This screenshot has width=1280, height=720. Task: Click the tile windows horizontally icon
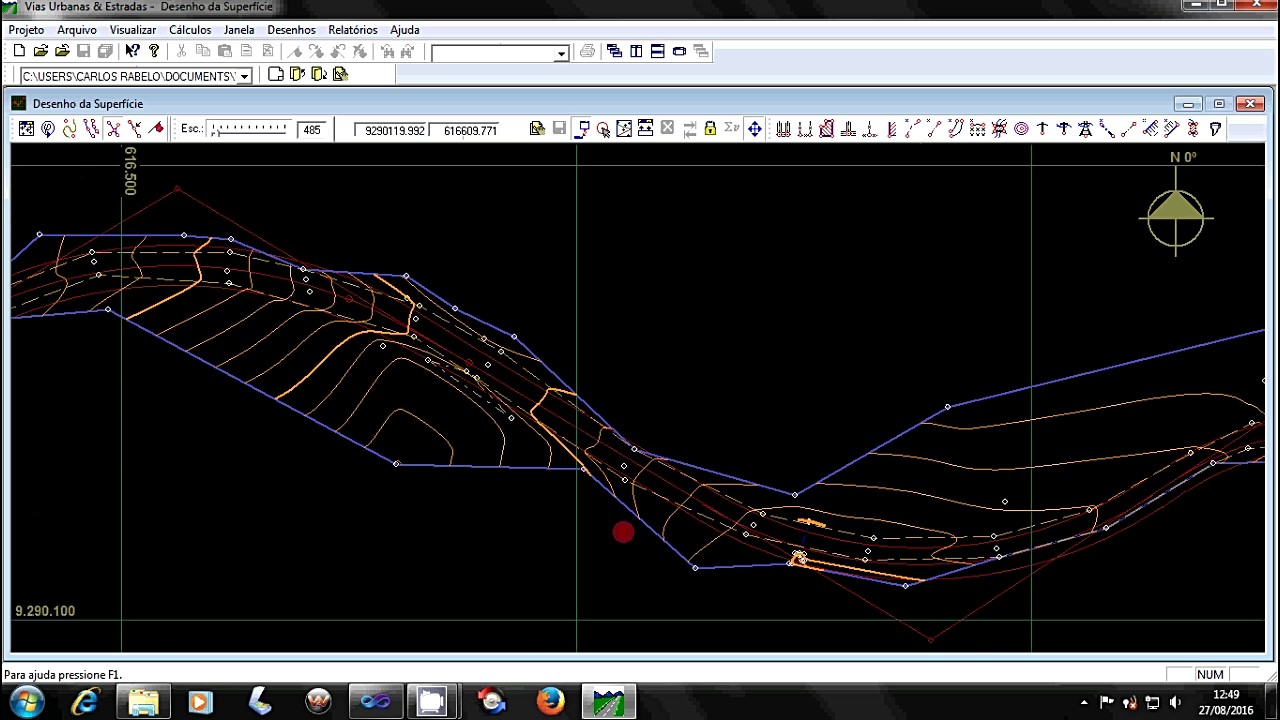(658, 51)
